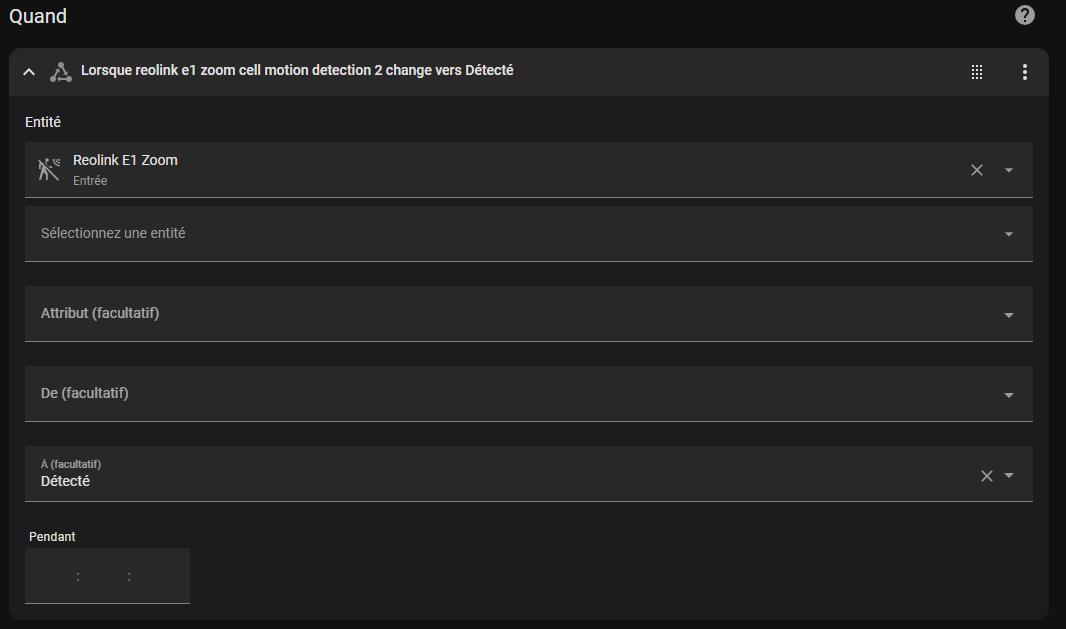
Task: Open the 'À (facultatif)' dropdown arrow
Action: click(x=1008, y=475)
